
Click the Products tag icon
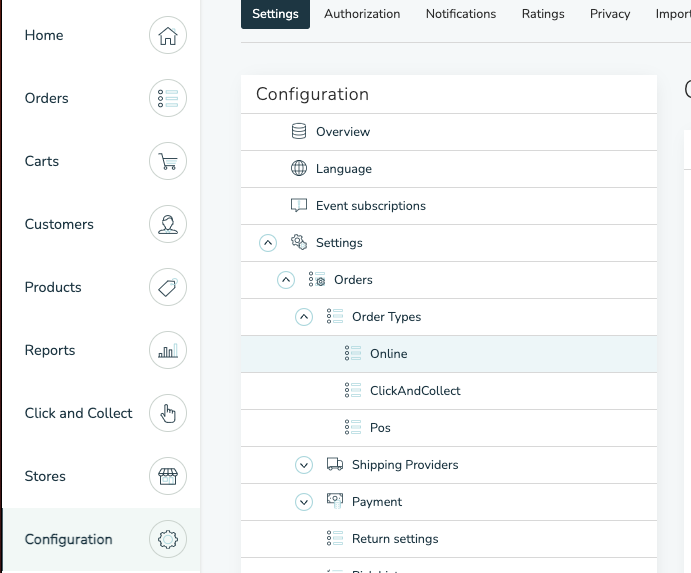coord(168,287)
